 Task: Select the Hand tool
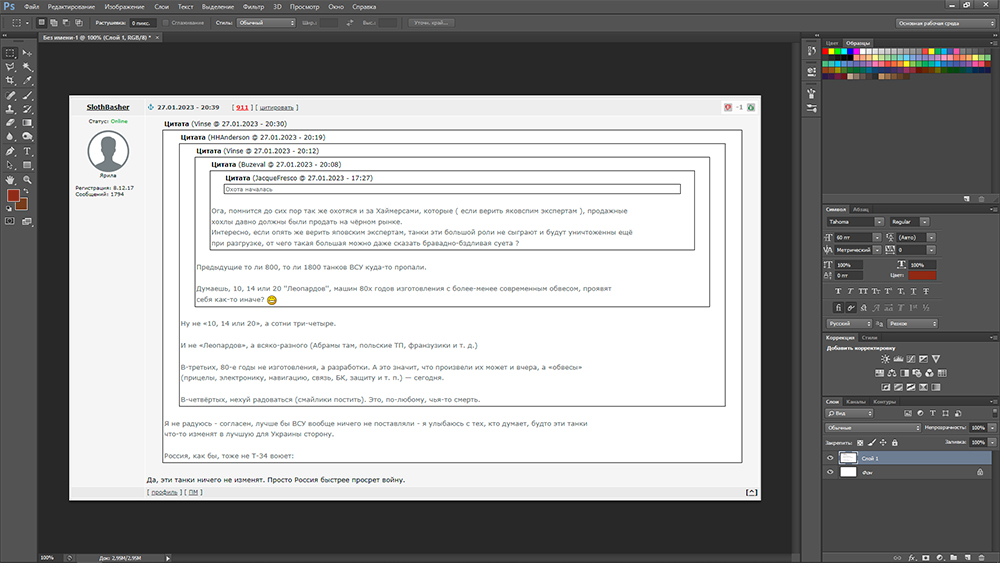click(10, 180)
